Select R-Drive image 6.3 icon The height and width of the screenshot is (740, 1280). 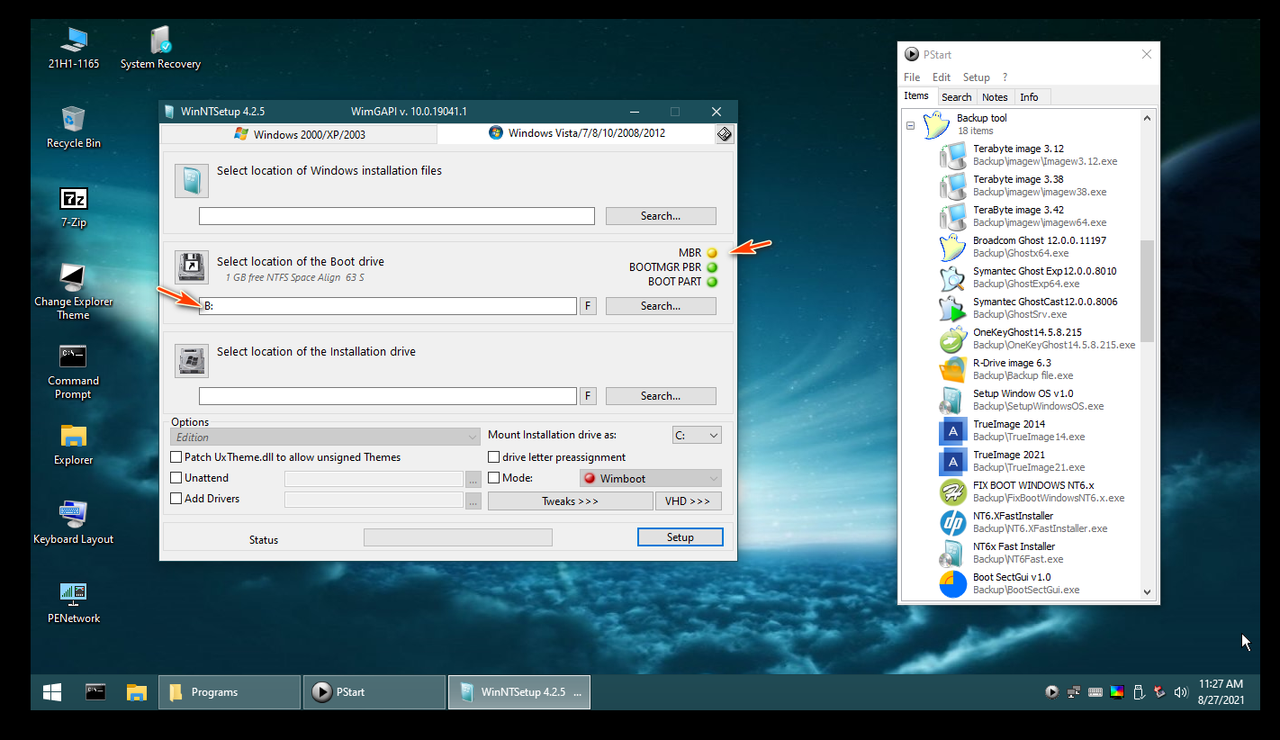[x=953, y=369]
